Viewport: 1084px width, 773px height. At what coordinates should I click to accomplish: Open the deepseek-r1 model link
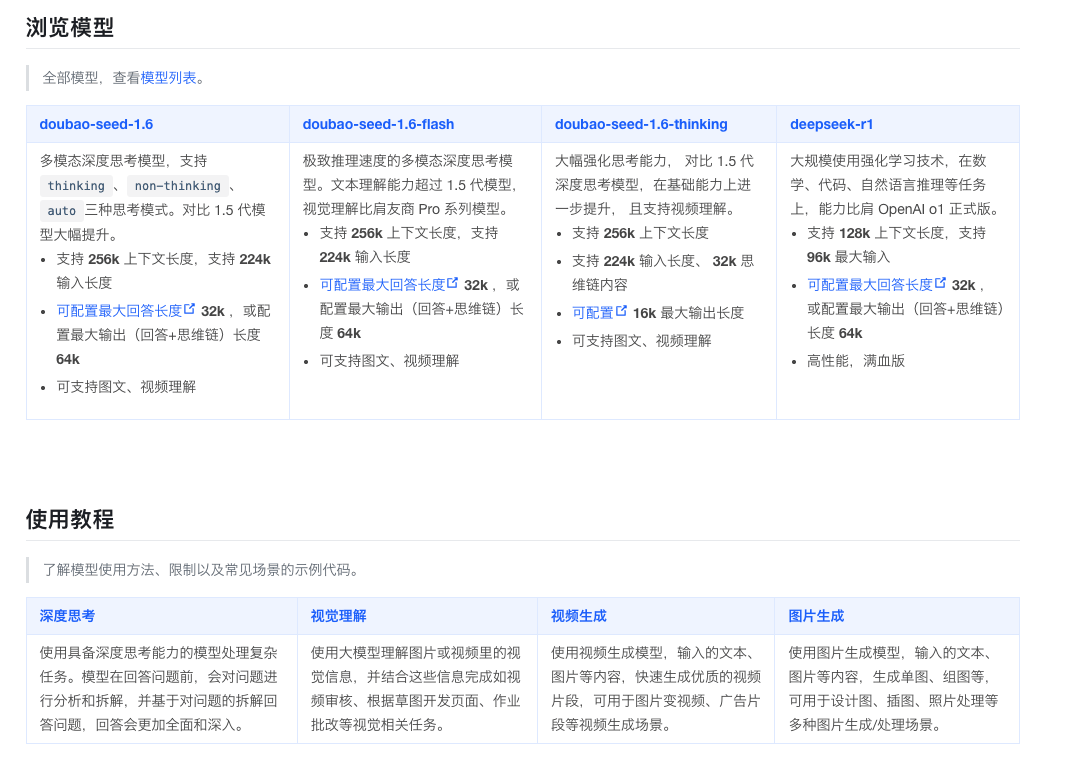[832, 124]
